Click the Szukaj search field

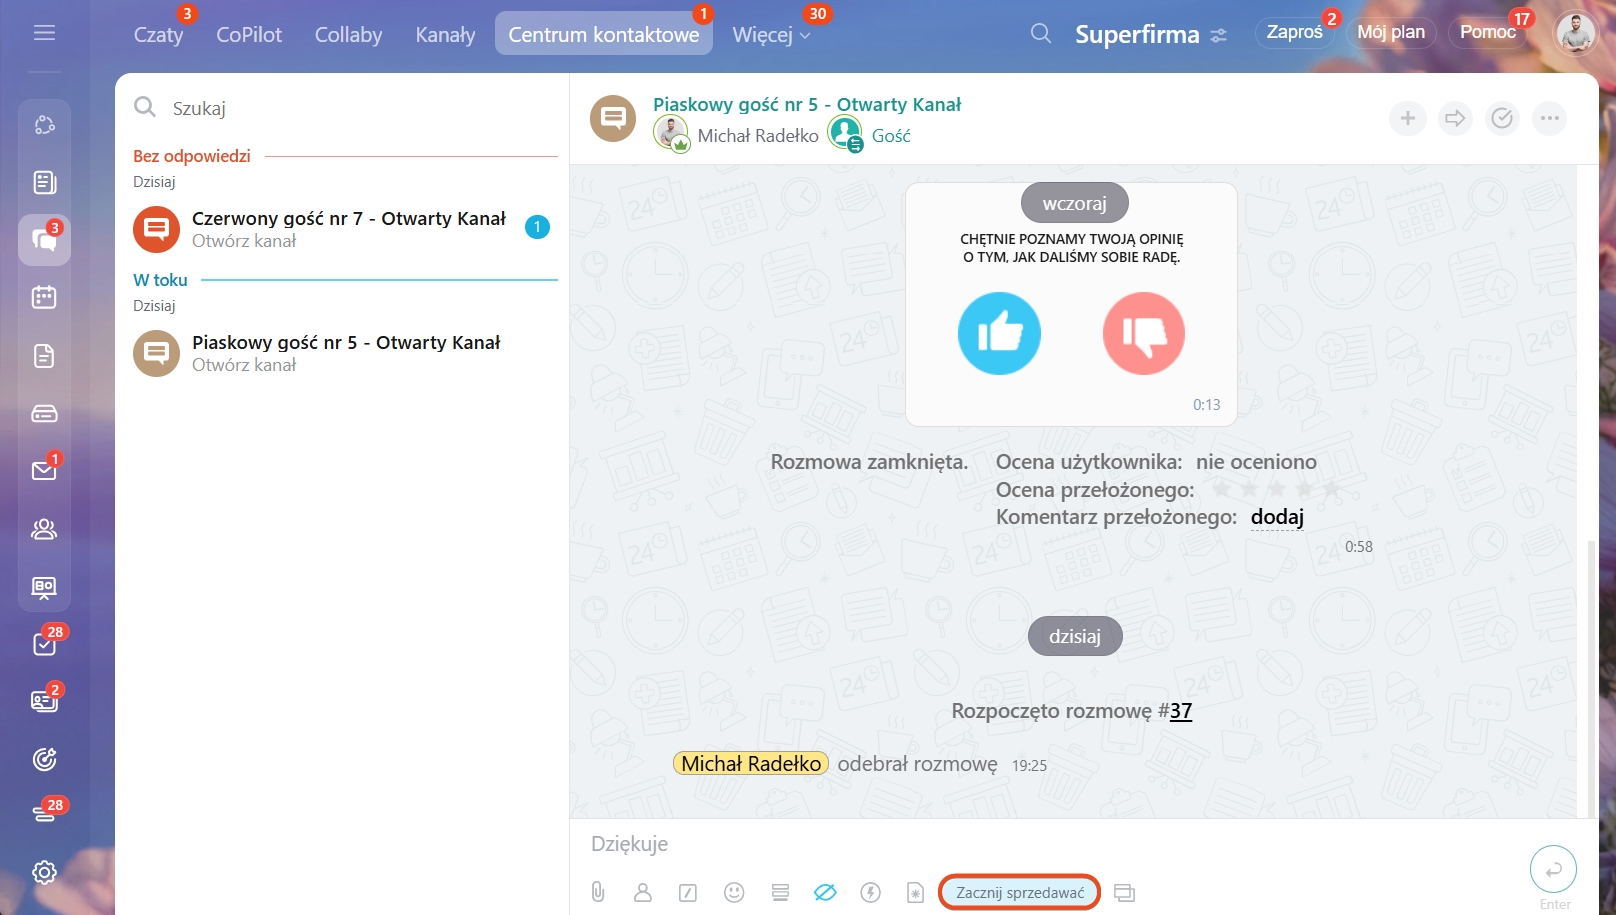[345, 108]
